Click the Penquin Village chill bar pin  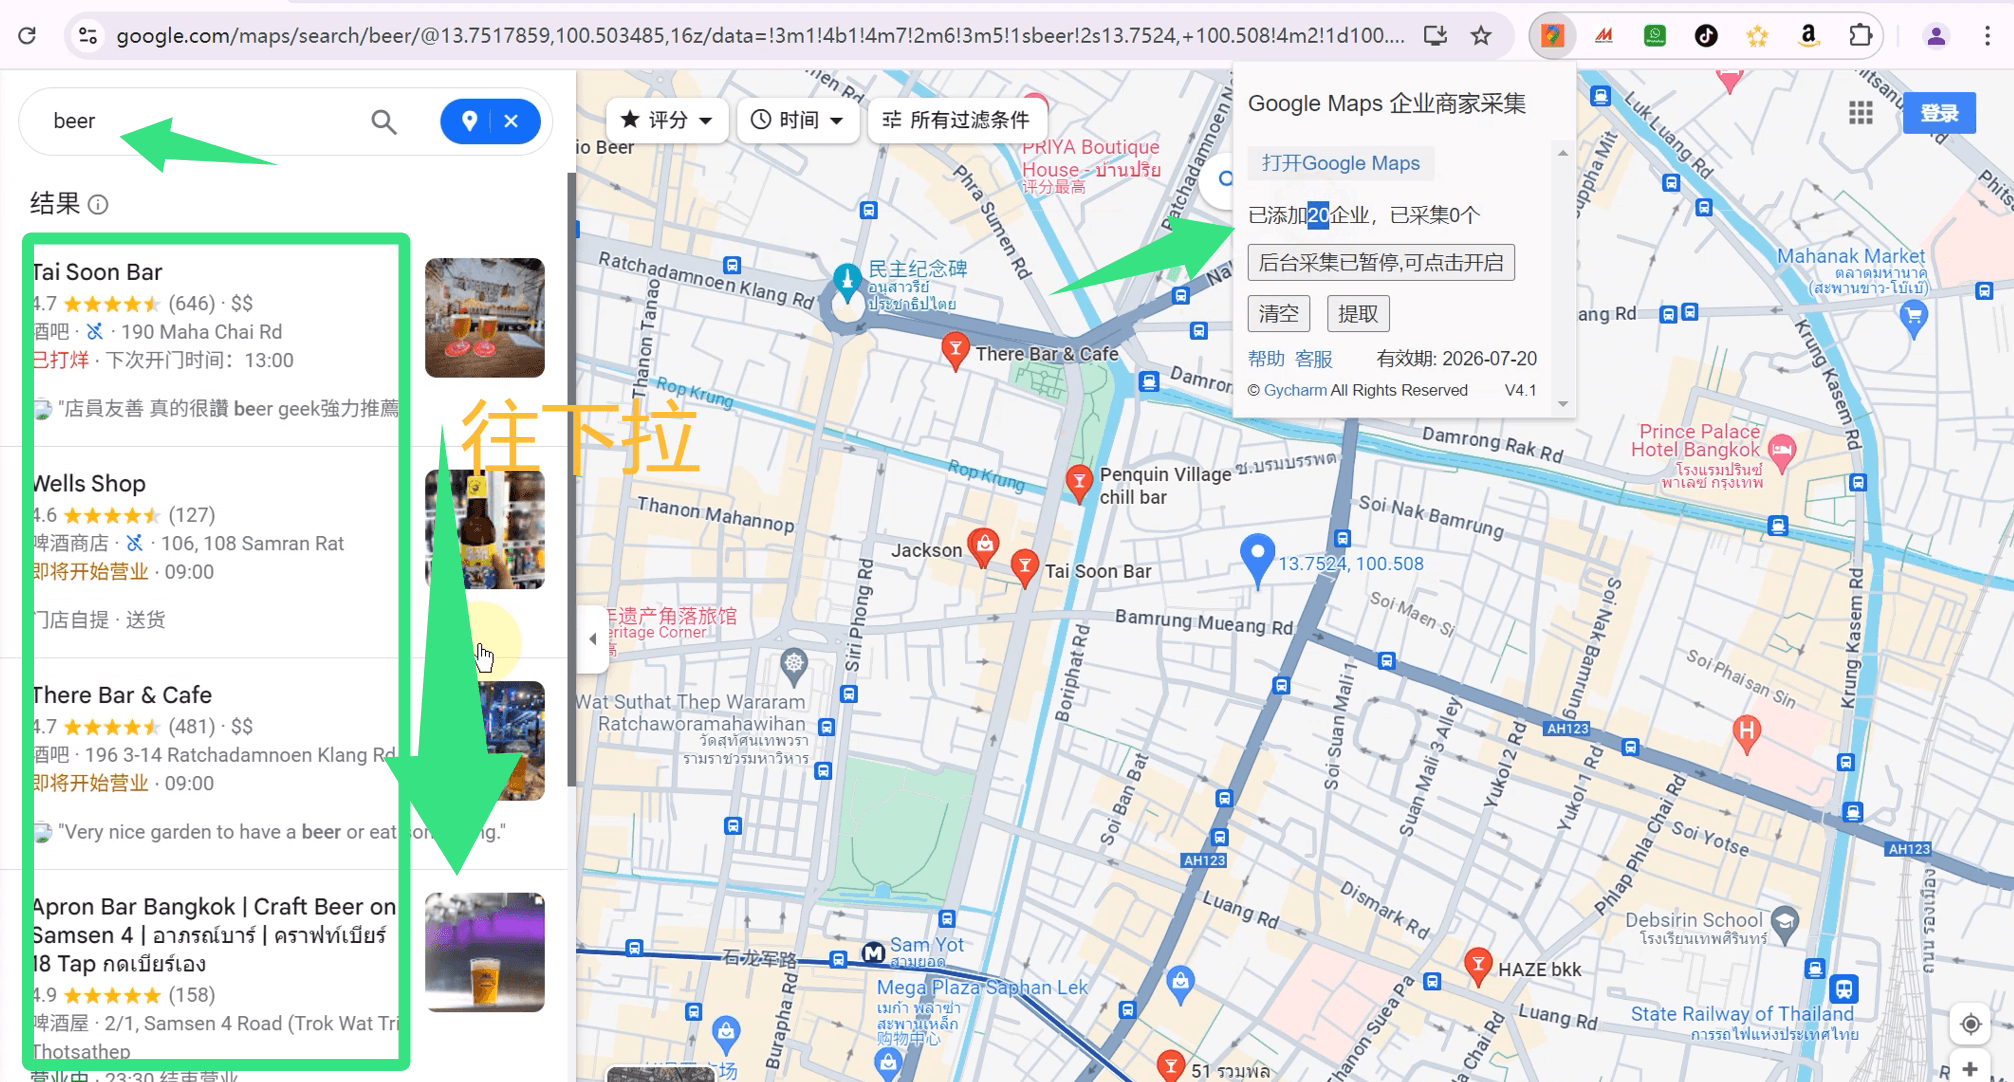1078,483
